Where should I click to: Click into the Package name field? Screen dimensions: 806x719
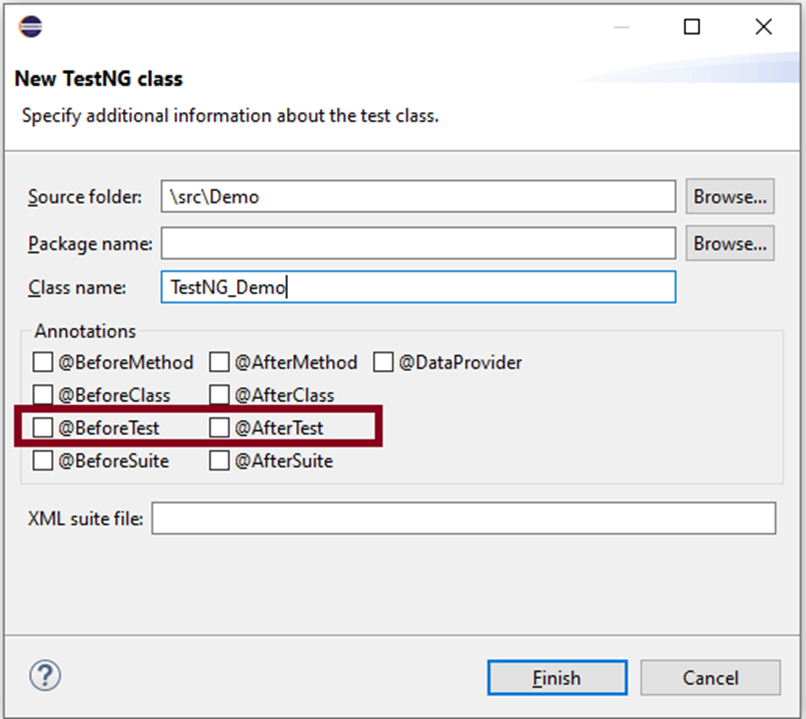(417, 243)
